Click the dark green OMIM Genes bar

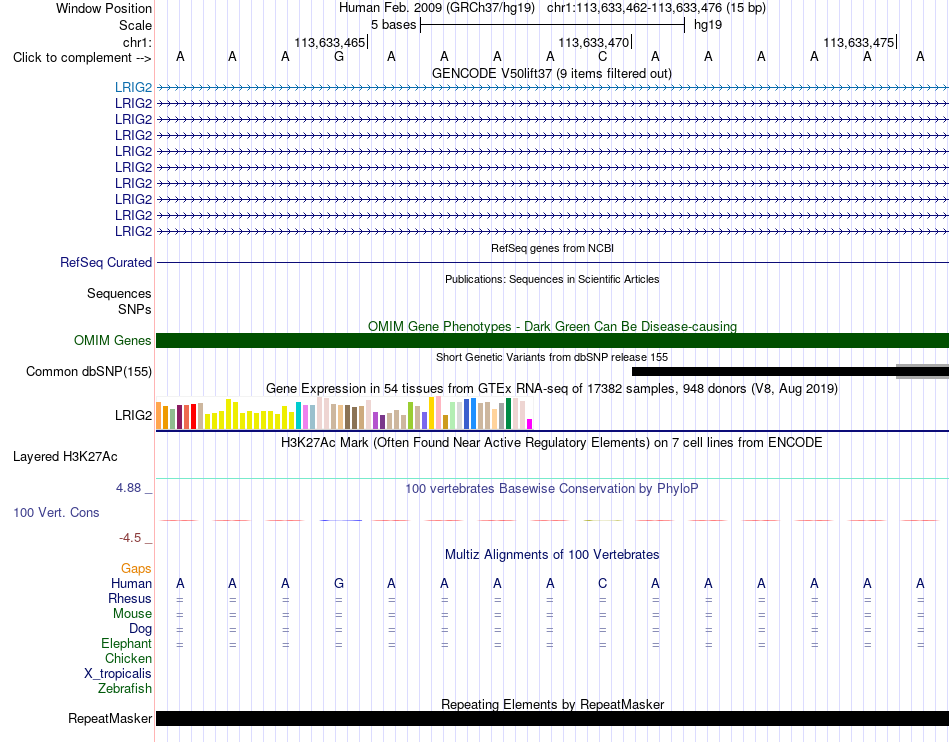click(552, 340)
